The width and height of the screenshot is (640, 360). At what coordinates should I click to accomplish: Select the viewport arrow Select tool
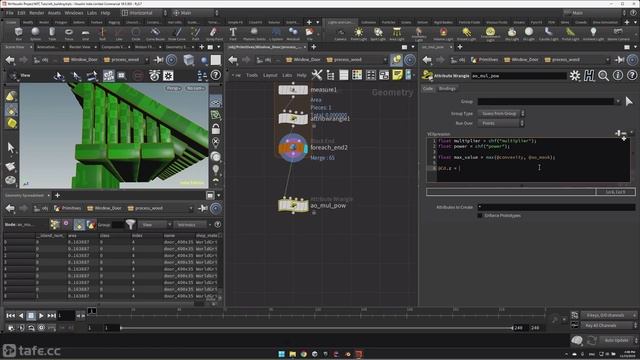click(11, 147)
